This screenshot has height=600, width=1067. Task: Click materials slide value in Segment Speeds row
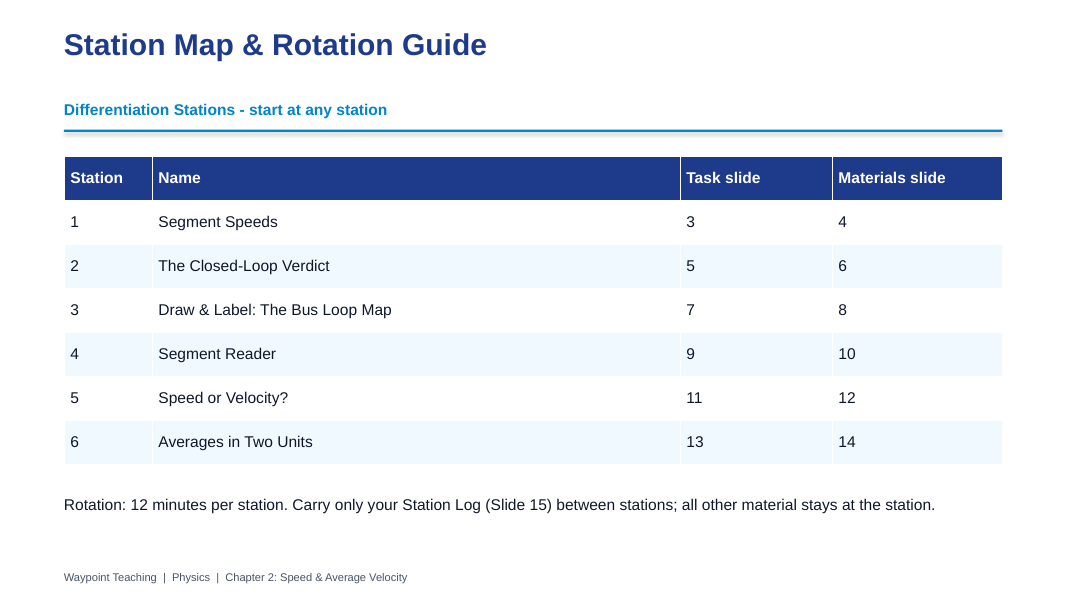[x=917, y=222]
